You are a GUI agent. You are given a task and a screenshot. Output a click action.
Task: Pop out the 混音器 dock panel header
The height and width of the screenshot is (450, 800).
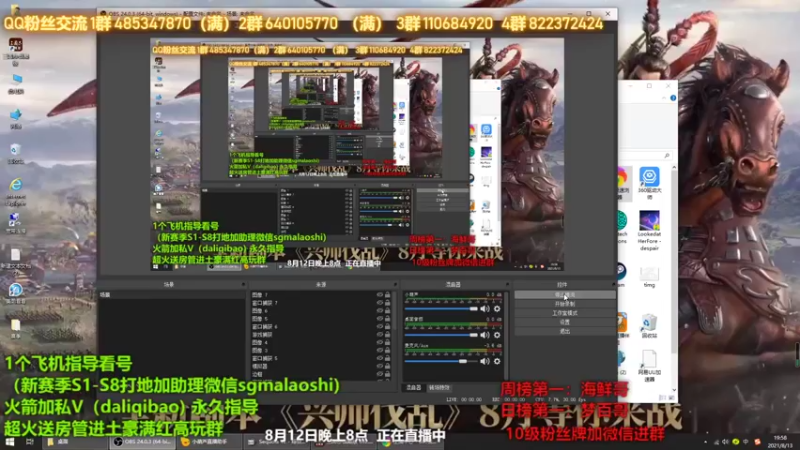click(x=507, y=284)
